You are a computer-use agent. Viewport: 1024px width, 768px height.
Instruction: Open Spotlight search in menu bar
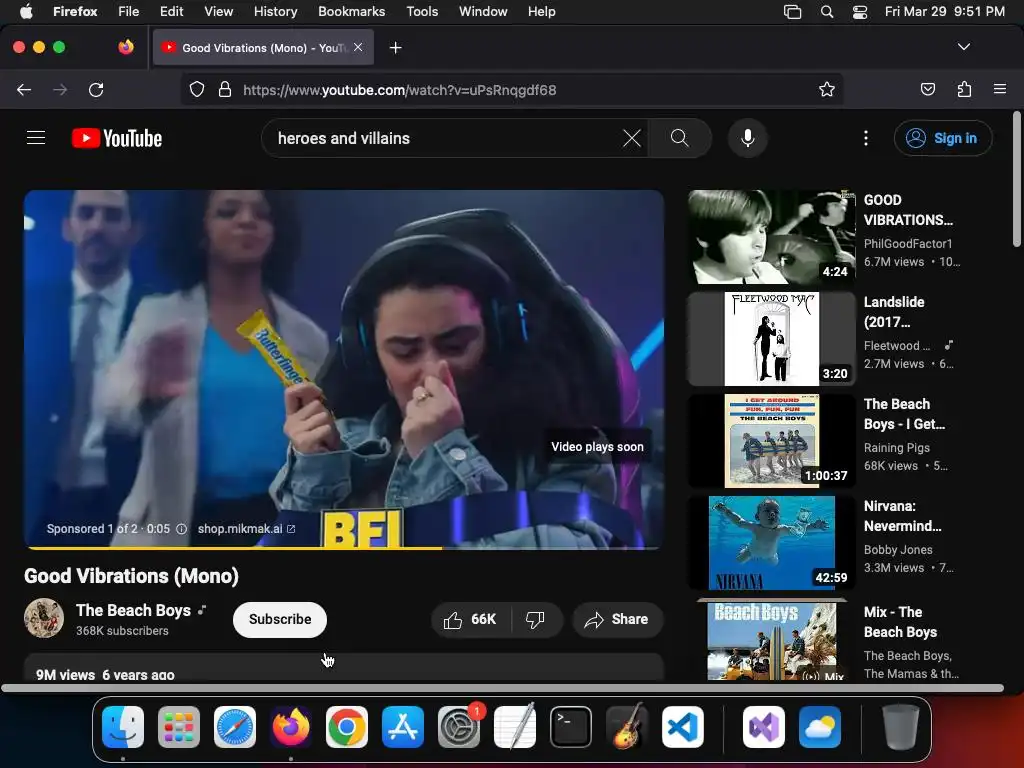click(x=827, y=11)
